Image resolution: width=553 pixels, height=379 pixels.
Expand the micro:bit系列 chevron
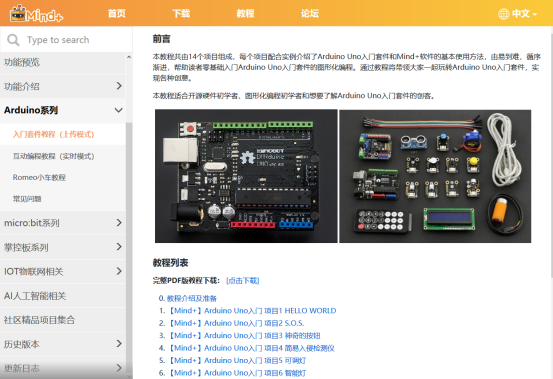119,223
